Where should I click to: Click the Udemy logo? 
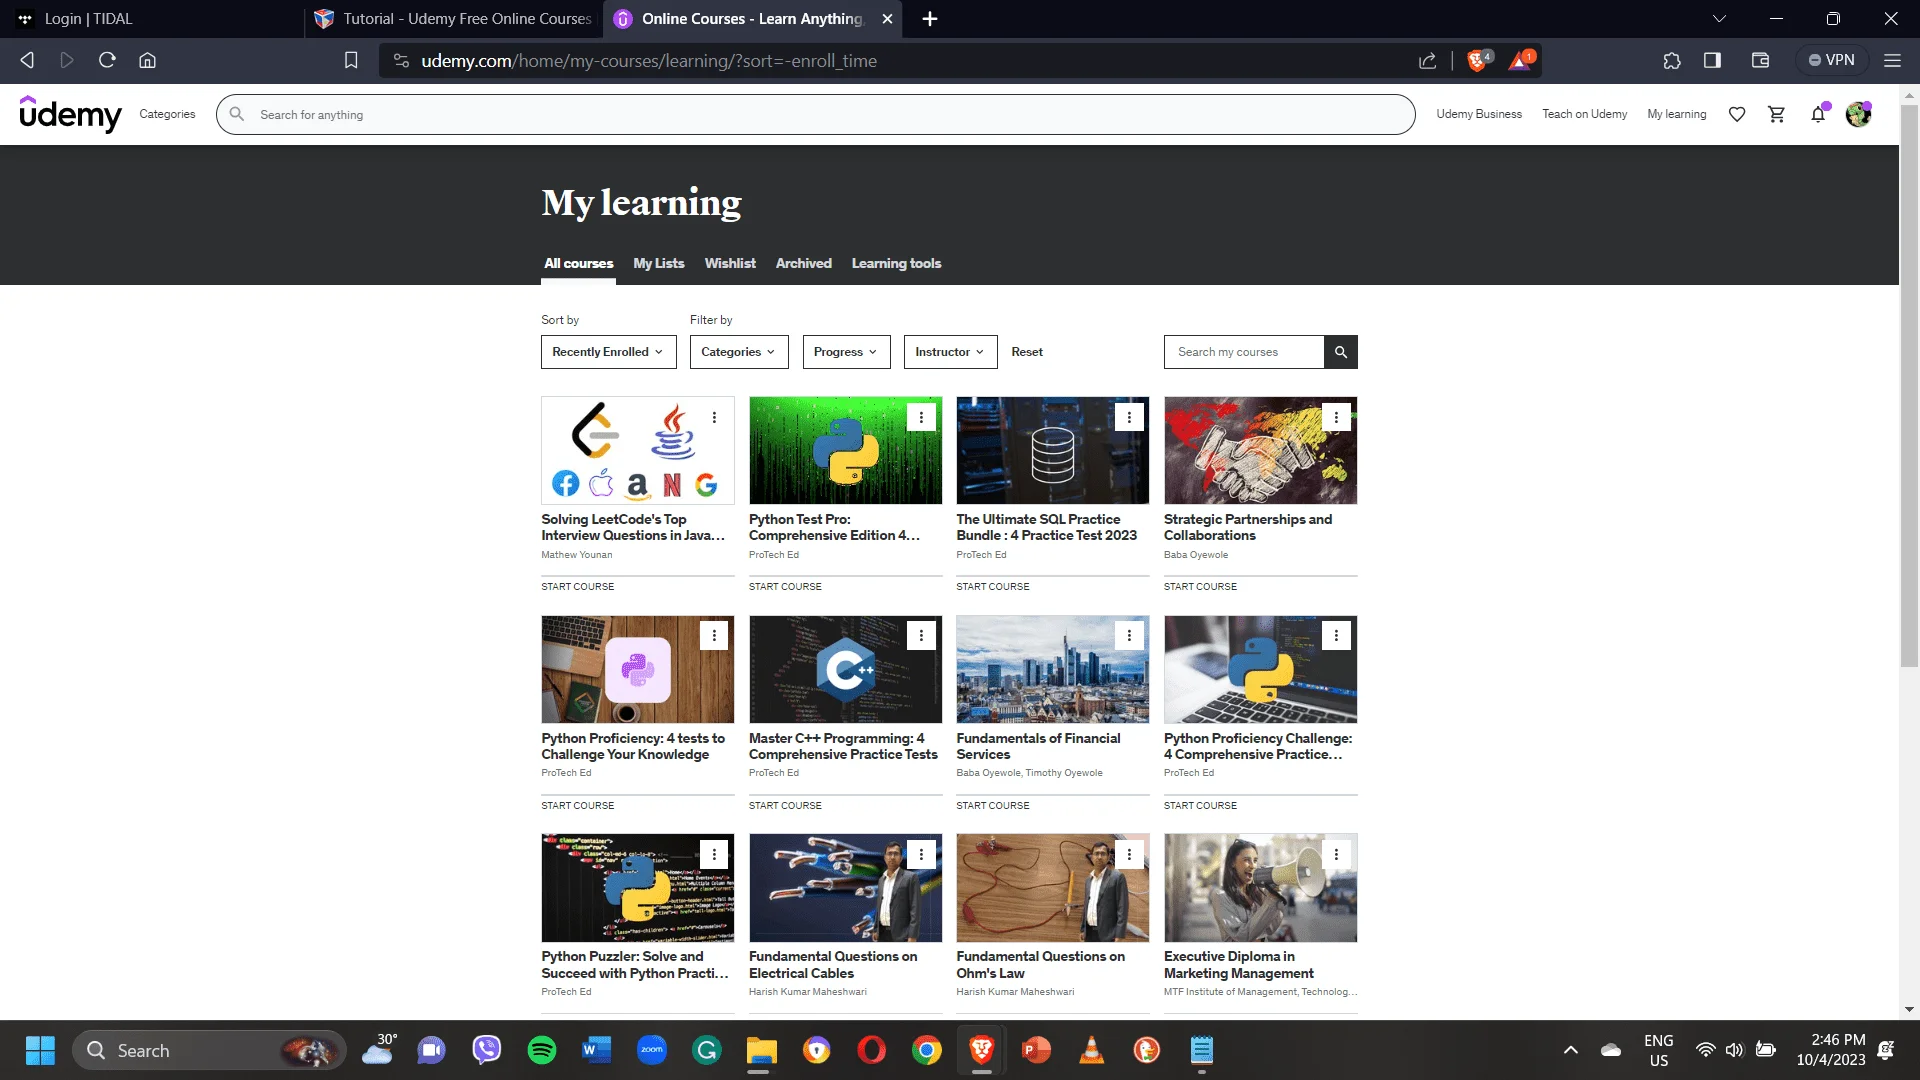70,114
